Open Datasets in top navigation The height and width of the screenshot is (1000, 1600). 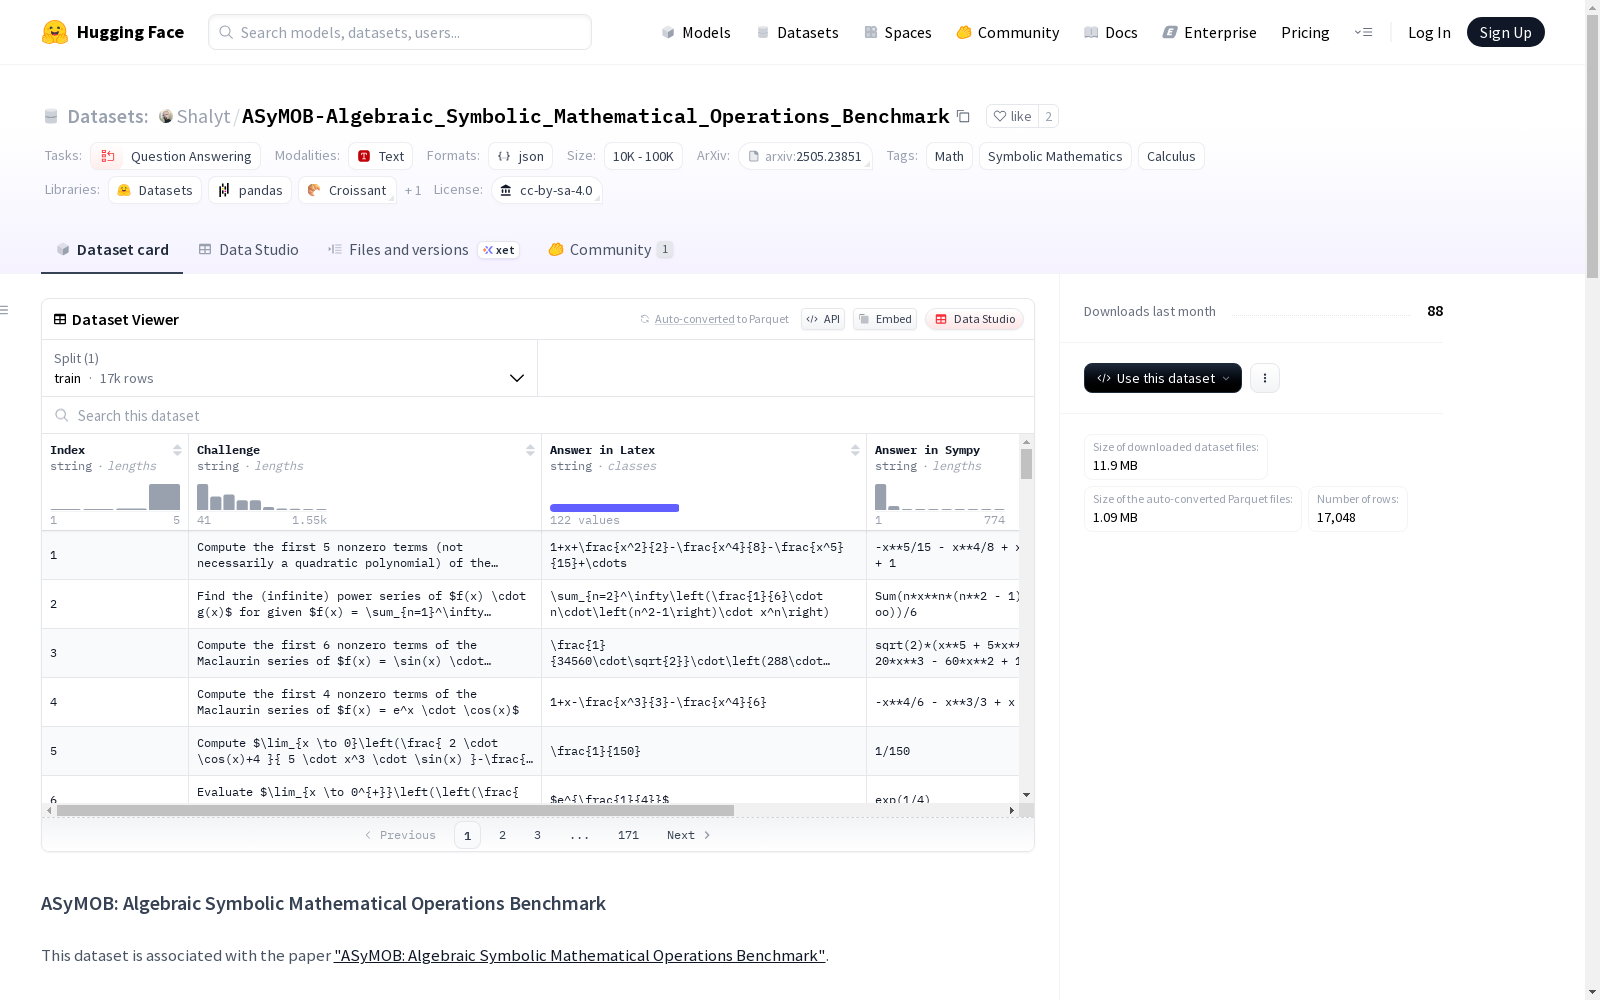click(797, 32)
